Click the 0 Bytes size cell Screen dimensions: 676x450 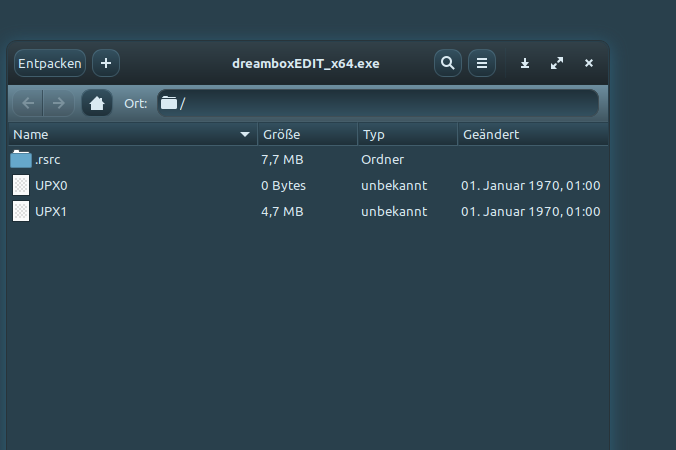pos(283,186)
